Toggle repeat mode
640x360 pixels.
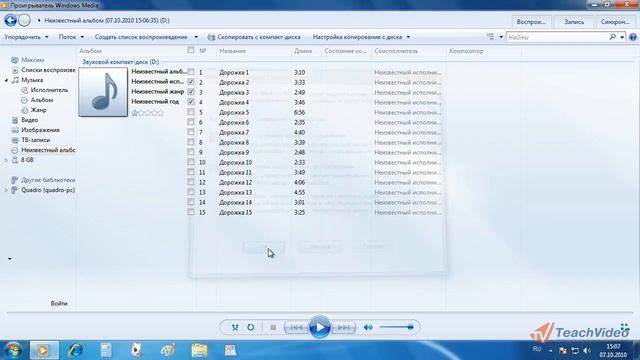coord(251,327)
